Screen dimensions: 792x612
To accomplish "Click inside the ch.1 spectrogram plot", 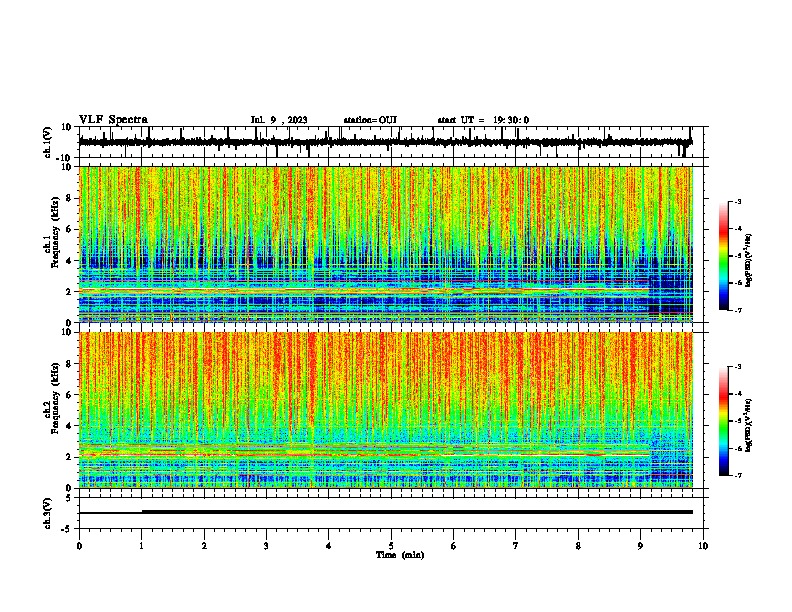I will [x=386, y=244].
